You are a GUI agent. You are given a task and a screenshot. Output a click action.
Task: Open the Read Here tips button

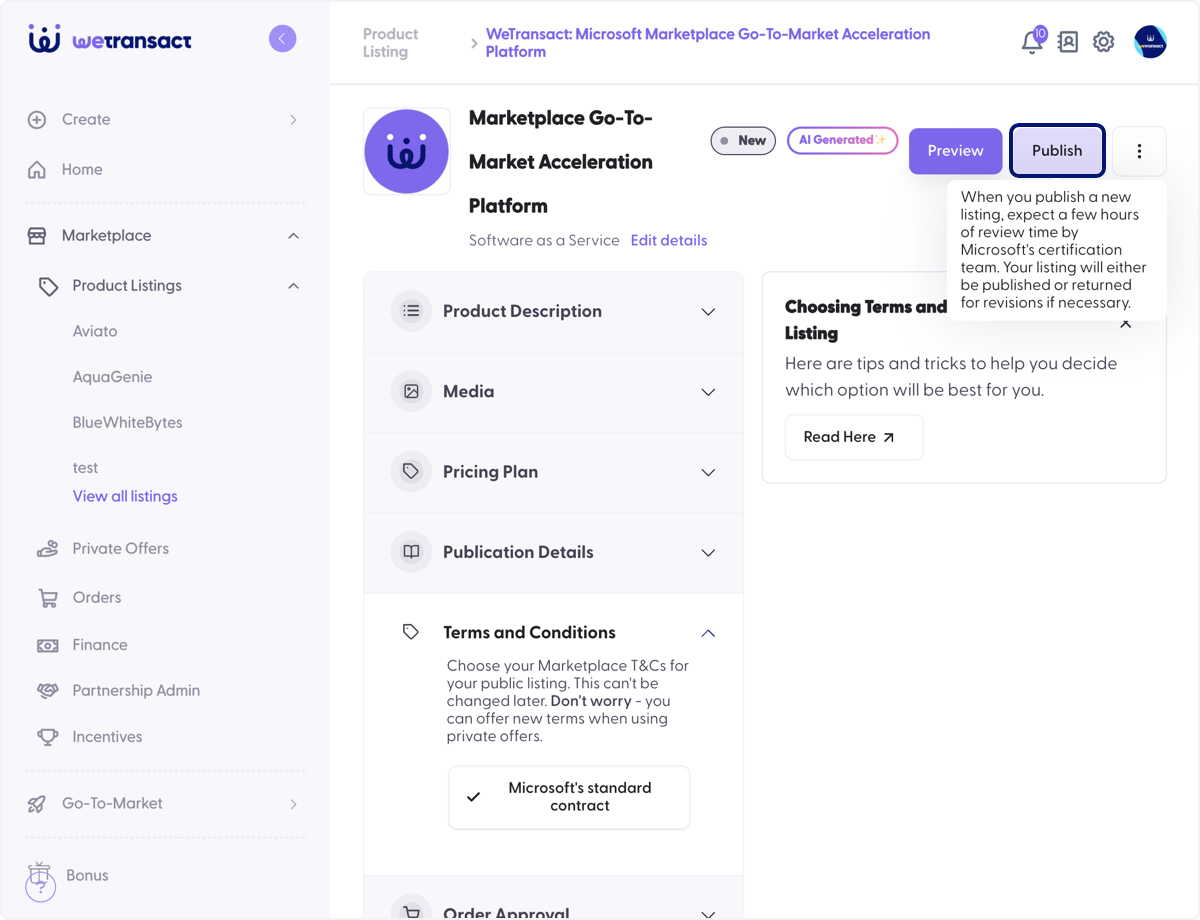(853, 437)
